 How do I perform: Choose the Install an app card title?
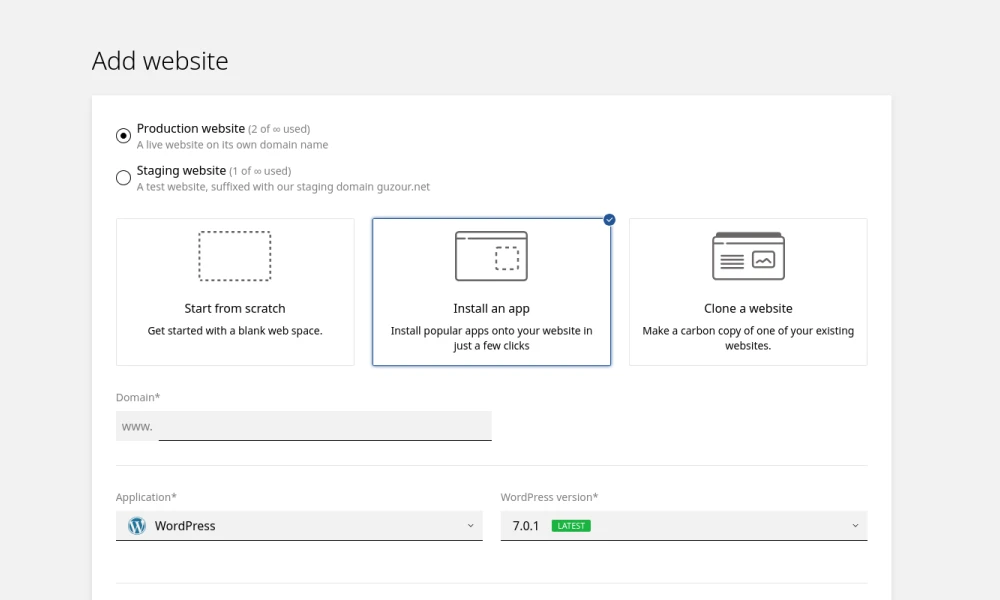(491, 309)
